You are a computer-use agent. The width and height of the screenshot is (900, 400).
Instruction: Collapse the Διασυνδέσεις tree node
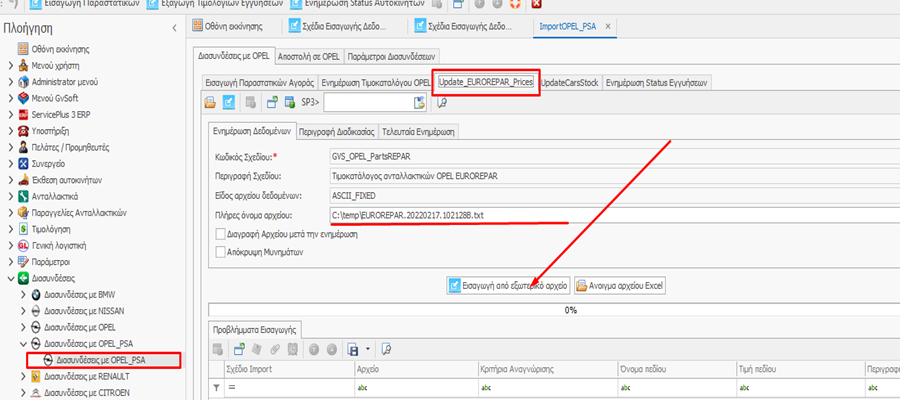(x=10, y=277)
